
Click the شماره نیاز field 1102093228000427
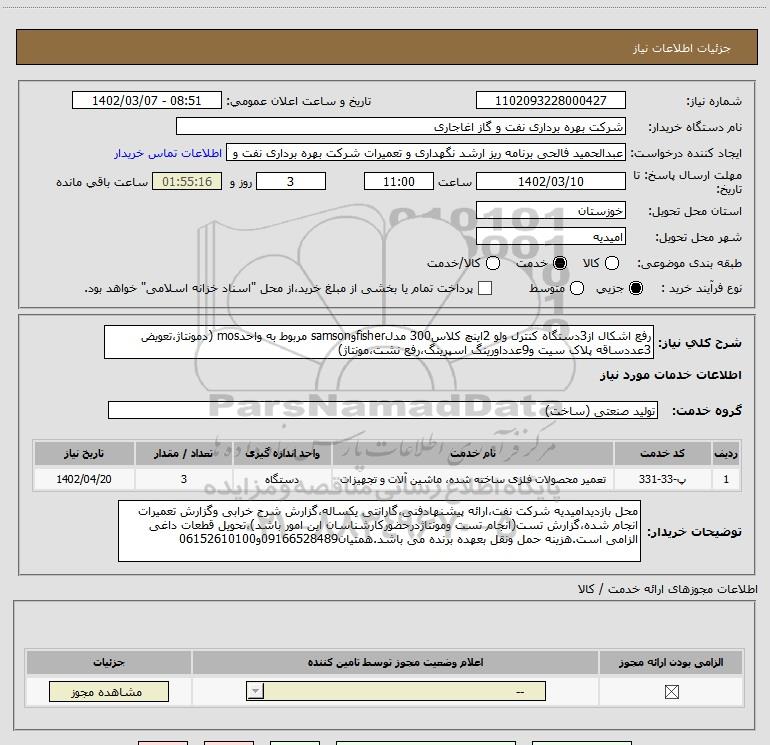tap(550, 100)
